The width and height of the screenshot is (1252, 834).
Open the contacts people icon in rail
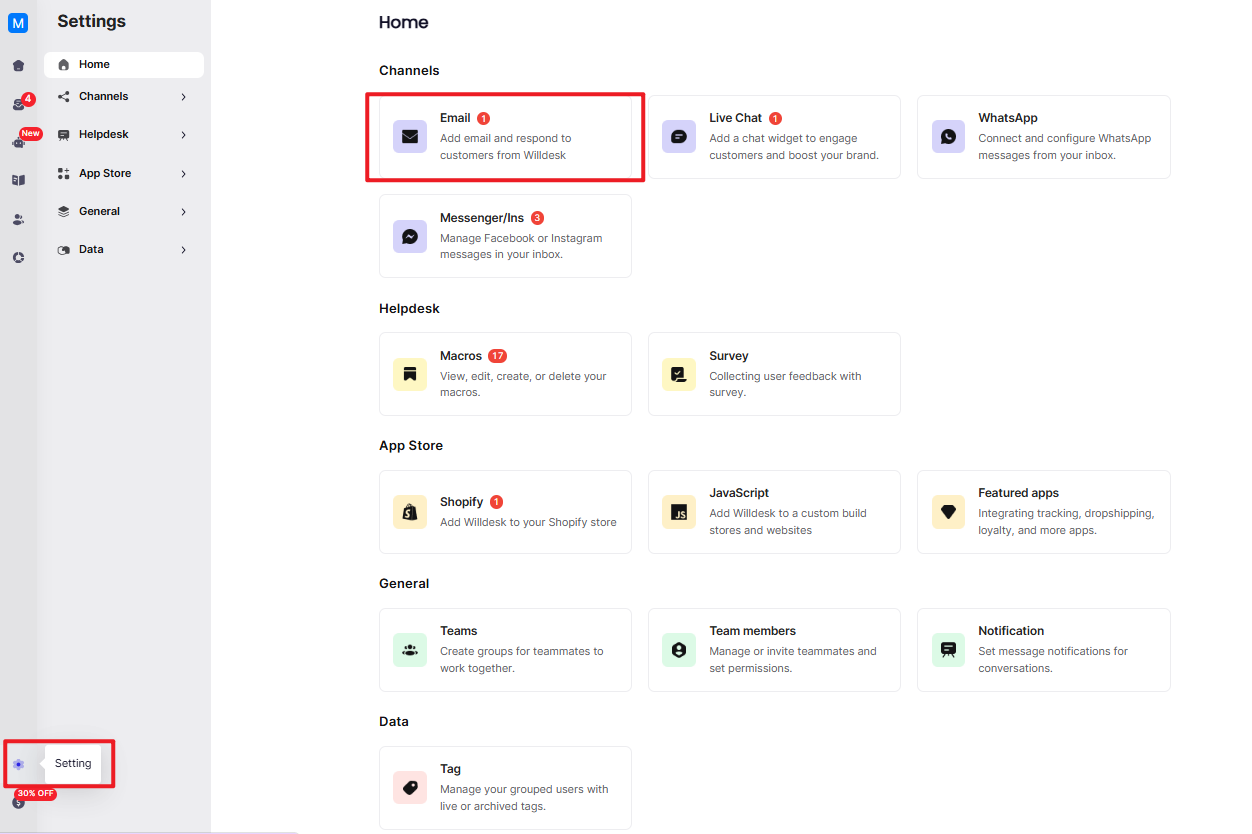tap(18, 219)
